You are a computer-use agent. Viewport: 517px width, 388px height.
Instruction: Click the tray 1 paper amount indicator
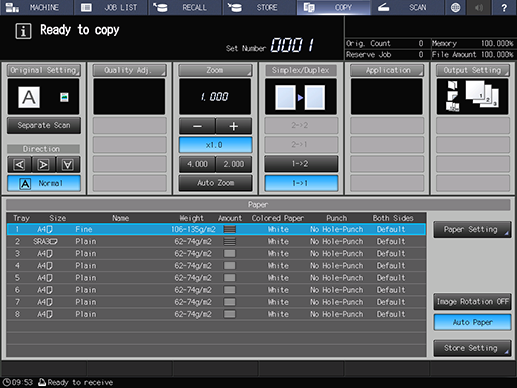coord(230,229)
